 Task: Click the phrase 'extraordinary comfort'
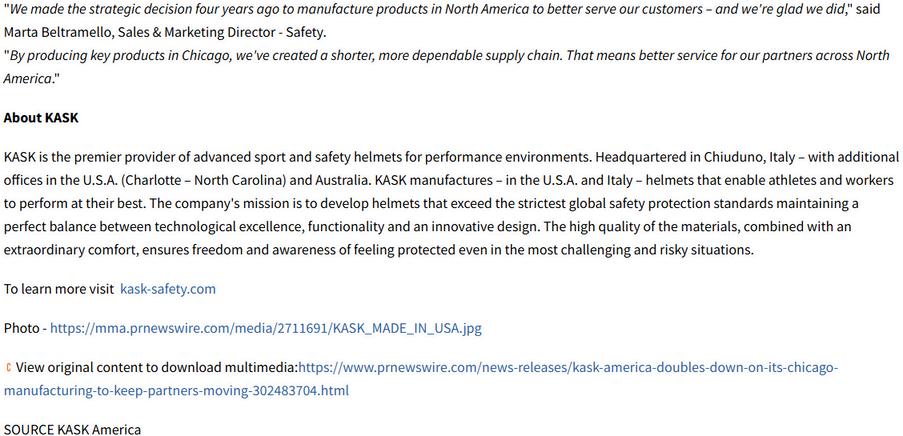tap(71, 250)
